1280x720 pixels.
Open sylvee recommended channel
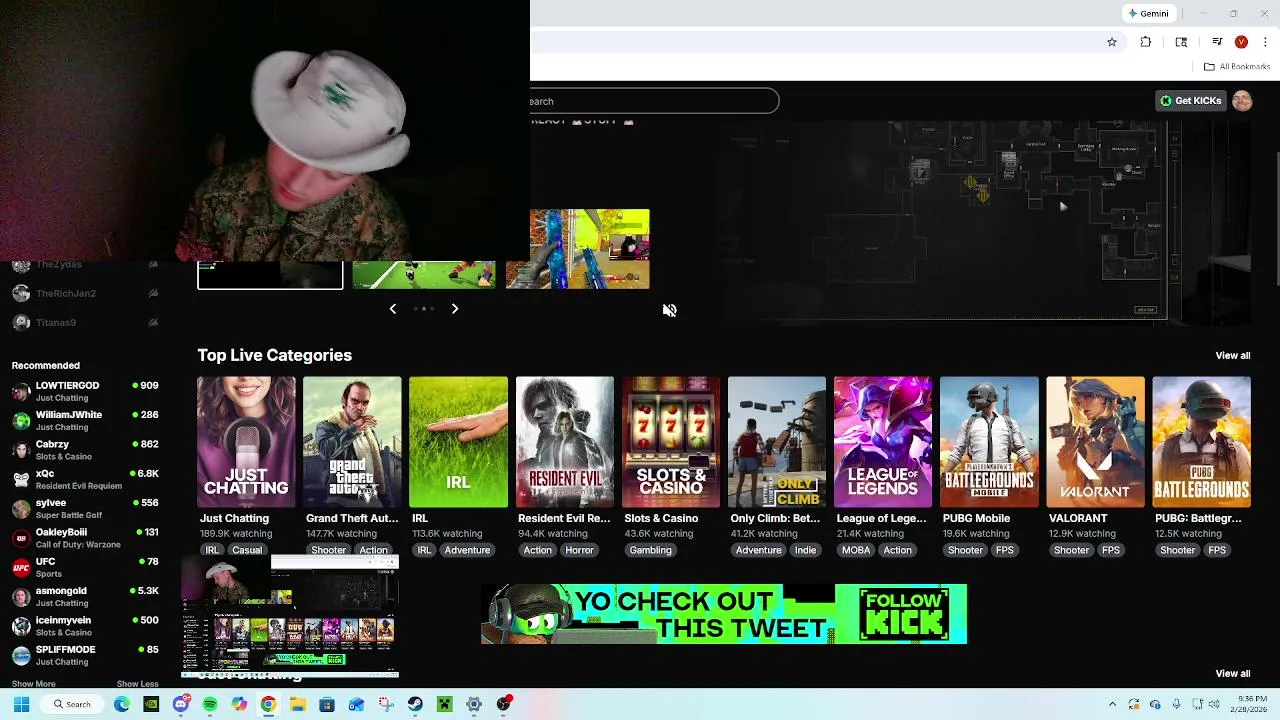click(x=85, y=508)
